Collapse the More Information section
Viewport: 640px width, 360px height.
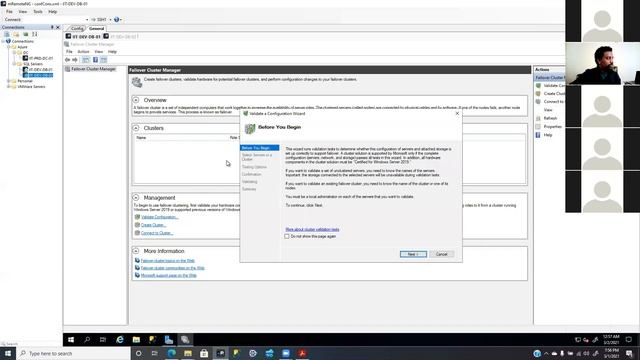tap(136, 251)
